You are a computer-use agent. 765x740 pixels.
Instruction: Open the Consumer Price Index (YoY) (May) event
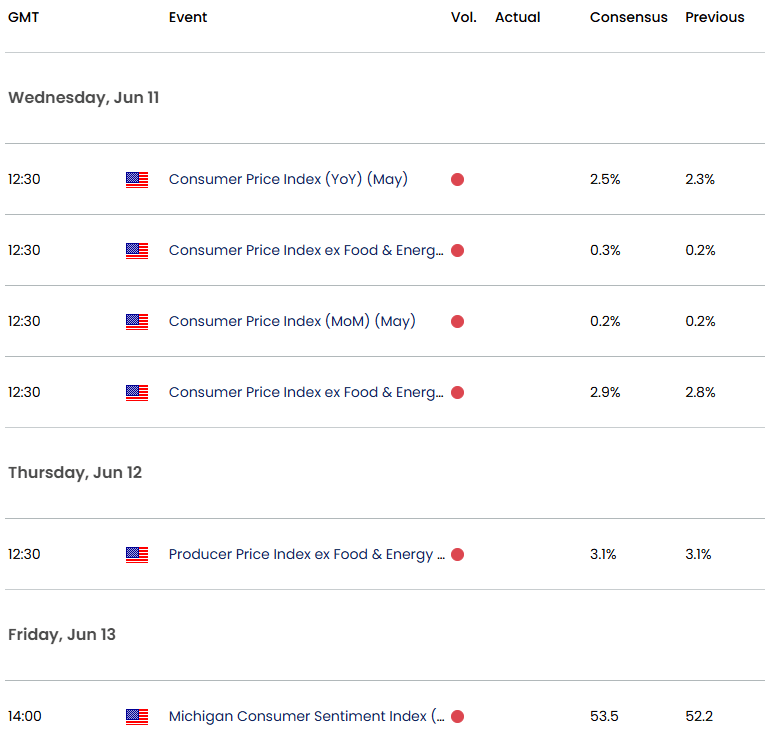[x=288, y=180]
